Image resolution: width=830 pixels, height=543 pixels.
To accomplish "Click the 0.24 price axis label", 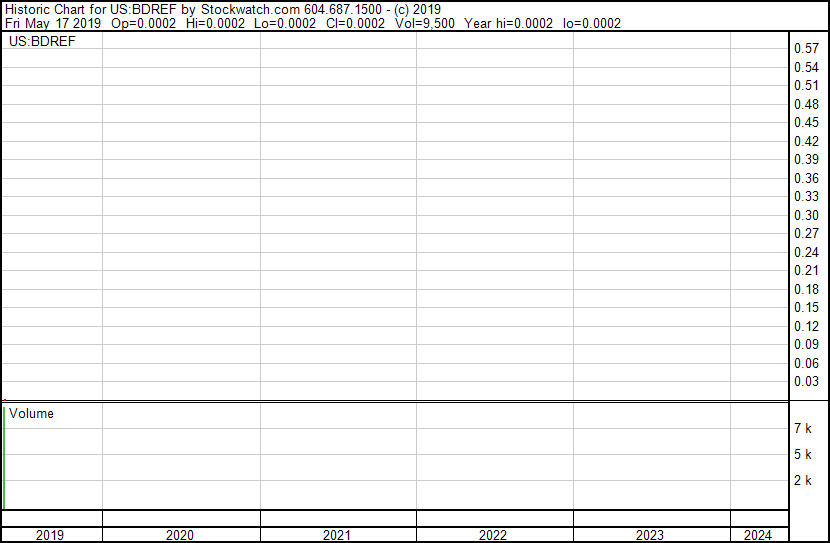I will 806,252.
